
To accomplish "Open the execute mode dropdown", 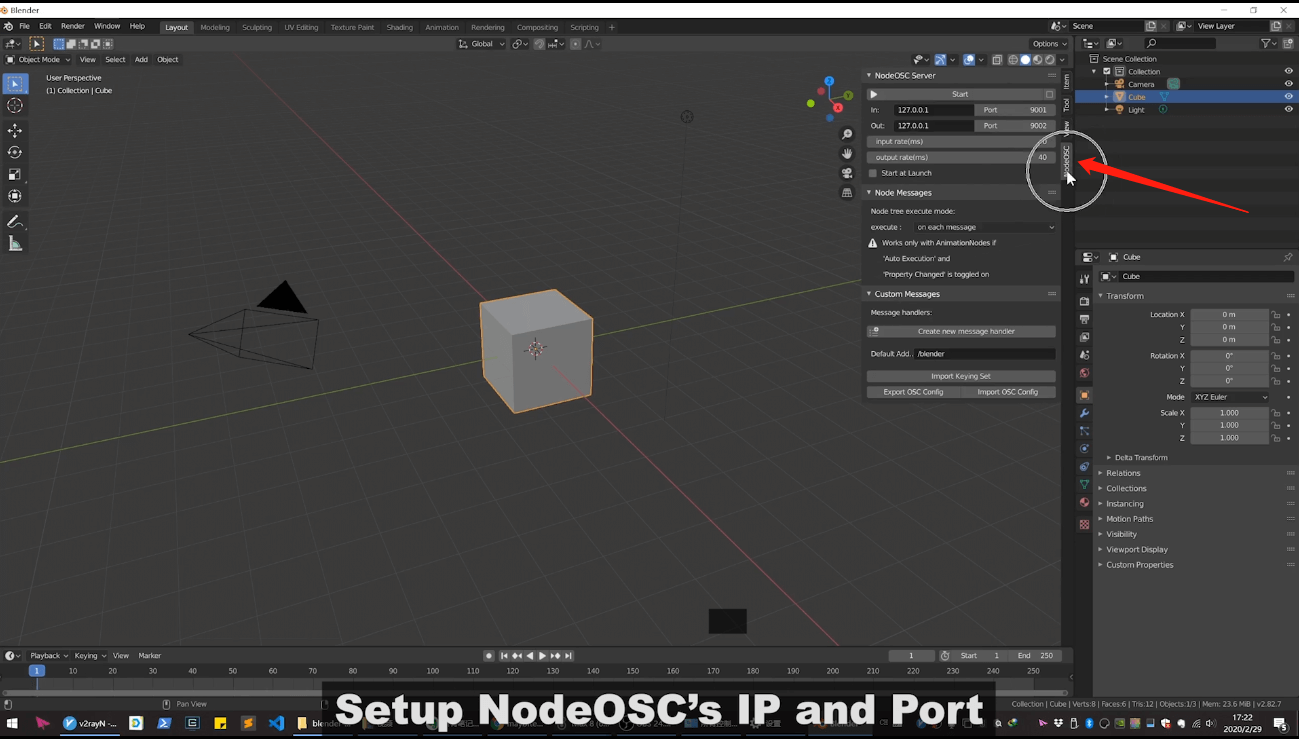I will coord(985,227).
